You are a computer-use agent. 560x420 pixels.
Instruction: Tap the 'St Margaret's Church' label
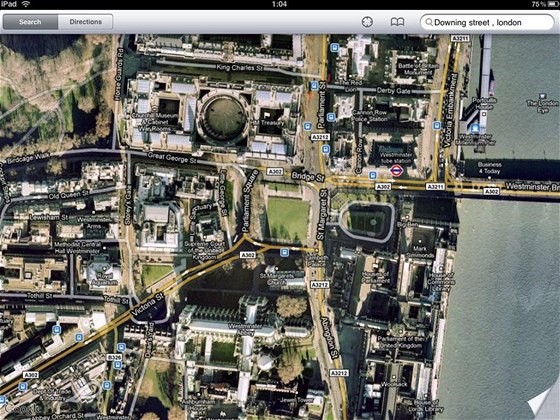click(277, 279)
